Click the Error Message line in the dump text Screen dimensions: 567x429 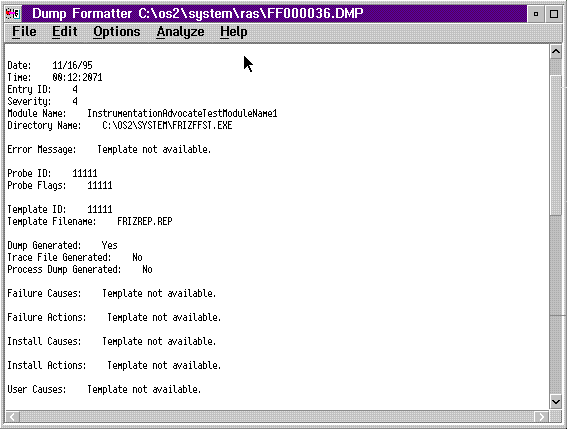point(109,149)
